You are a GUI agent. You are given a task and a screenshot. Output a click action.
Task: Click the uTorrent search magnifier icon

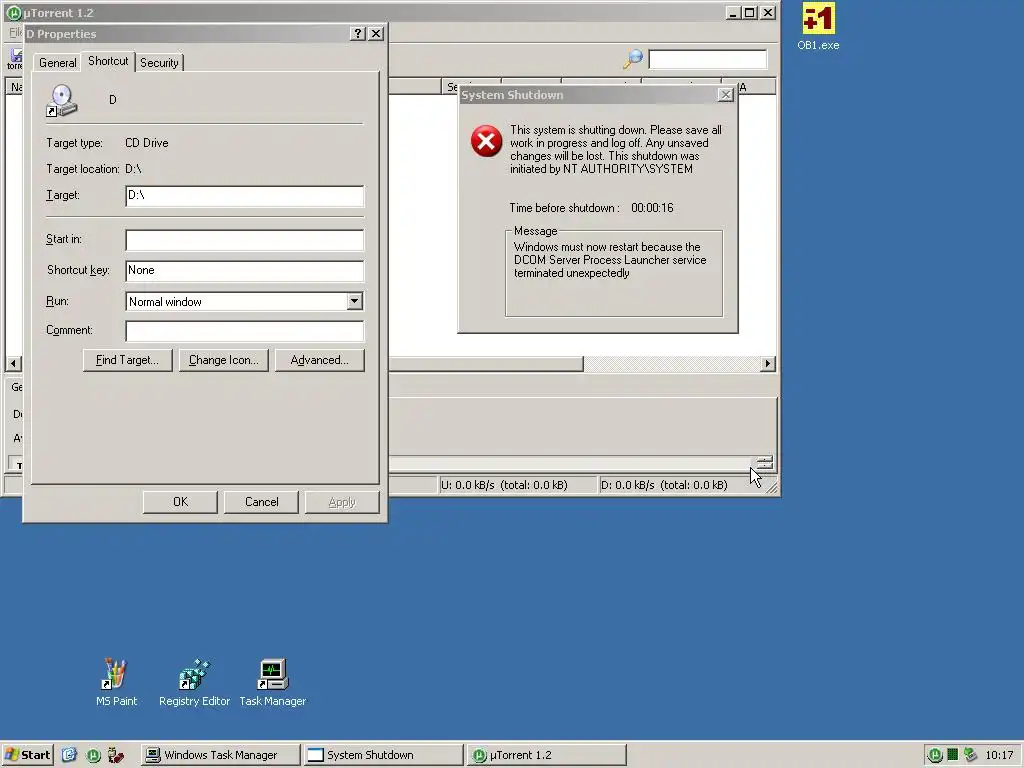coord(632,59)
